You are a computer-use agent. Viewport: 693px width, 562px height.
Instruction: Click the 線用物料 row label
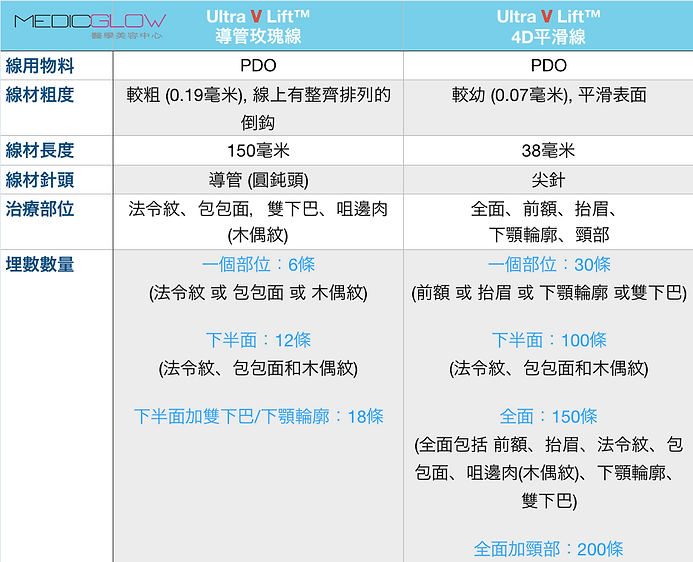[x=40, y=66]
